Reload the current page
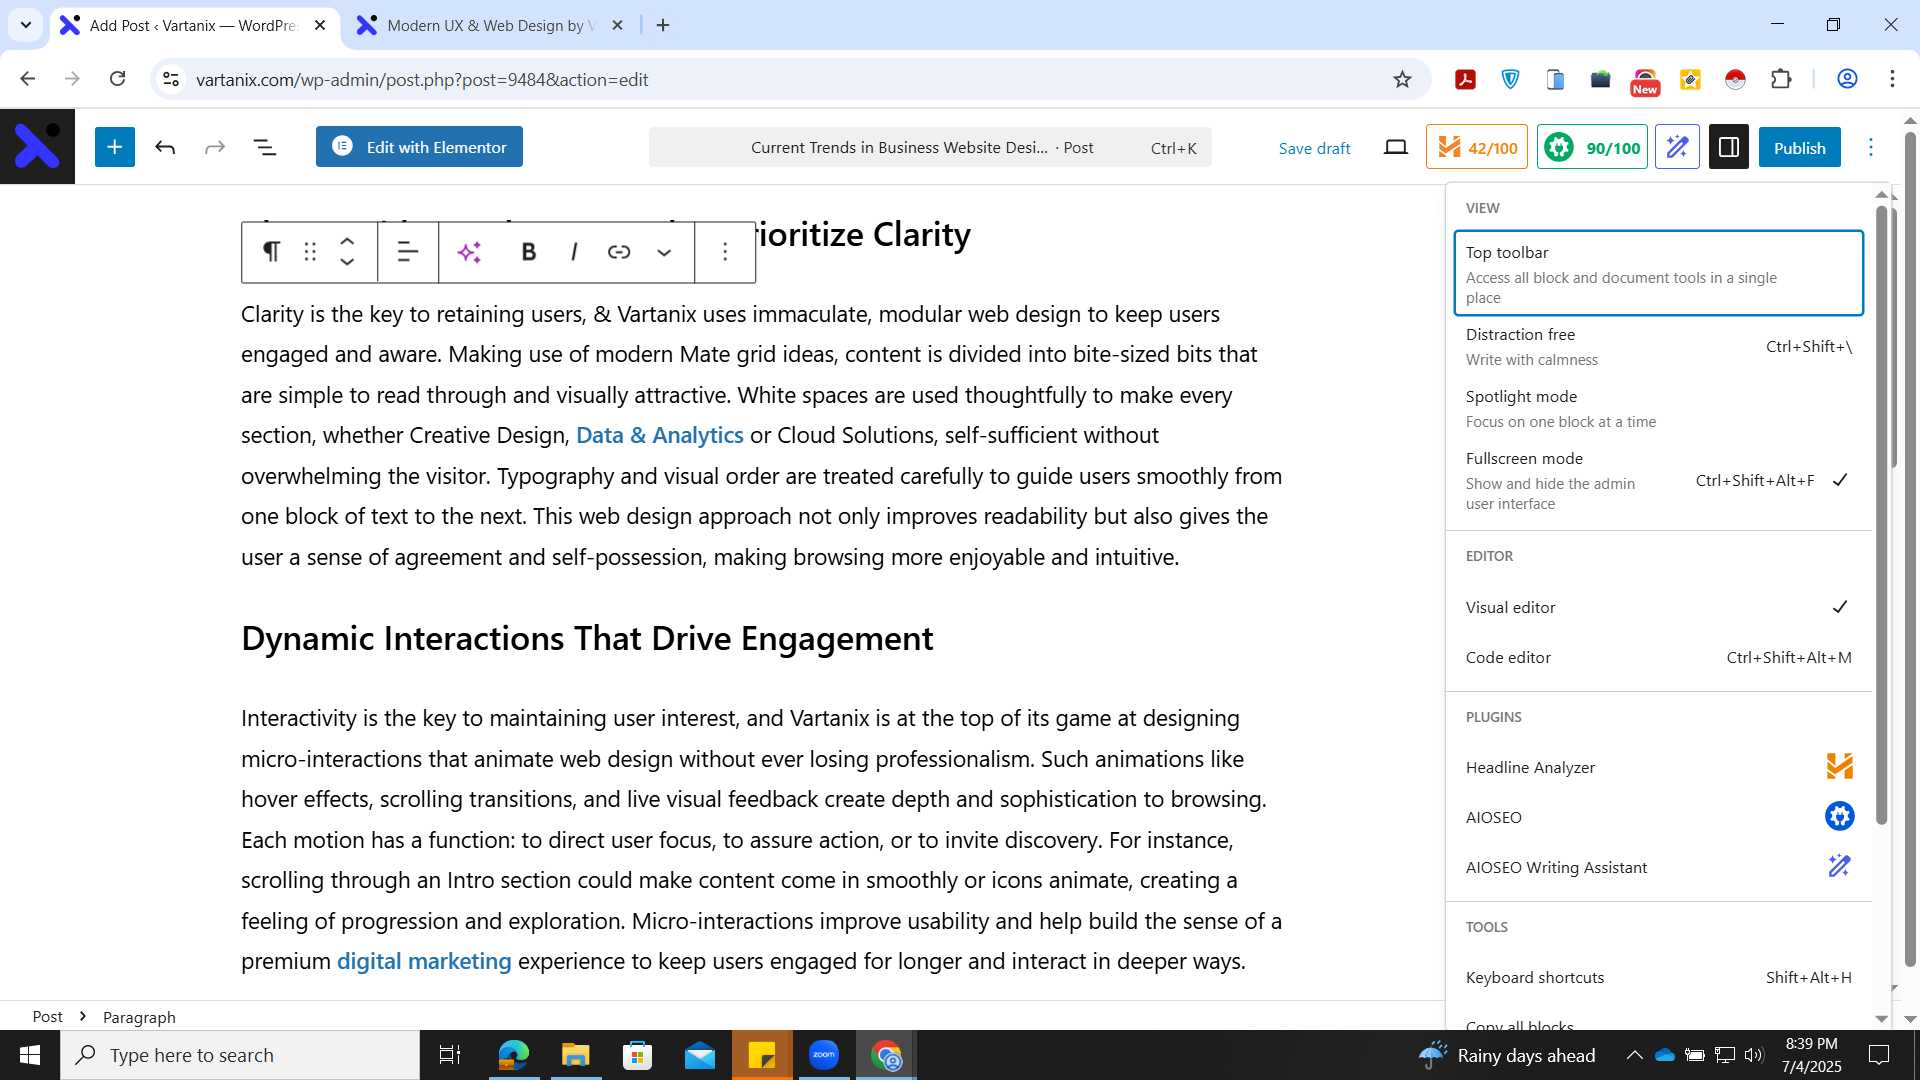Image resolution: width=1920 pixels, height=1080 pixels. 117,79
